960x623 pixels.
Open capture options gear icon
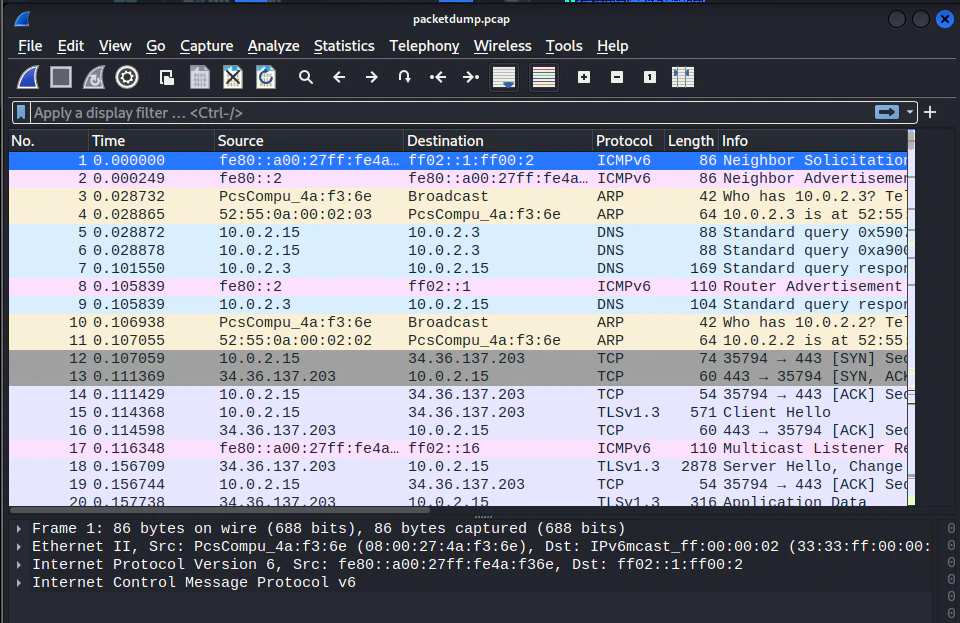coord(127,77)
